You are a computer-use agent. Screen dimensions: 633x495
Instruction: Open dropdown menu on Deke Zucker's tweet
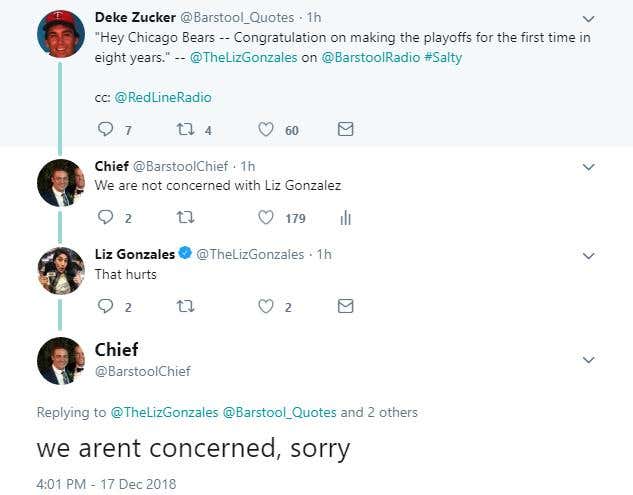pyautogui.click(x=588, y=19)
